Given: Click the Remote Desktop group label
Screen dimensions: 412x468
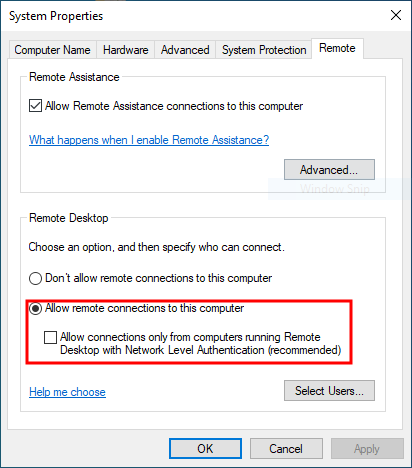Looking at the screenshot, I should pos(69,218).
